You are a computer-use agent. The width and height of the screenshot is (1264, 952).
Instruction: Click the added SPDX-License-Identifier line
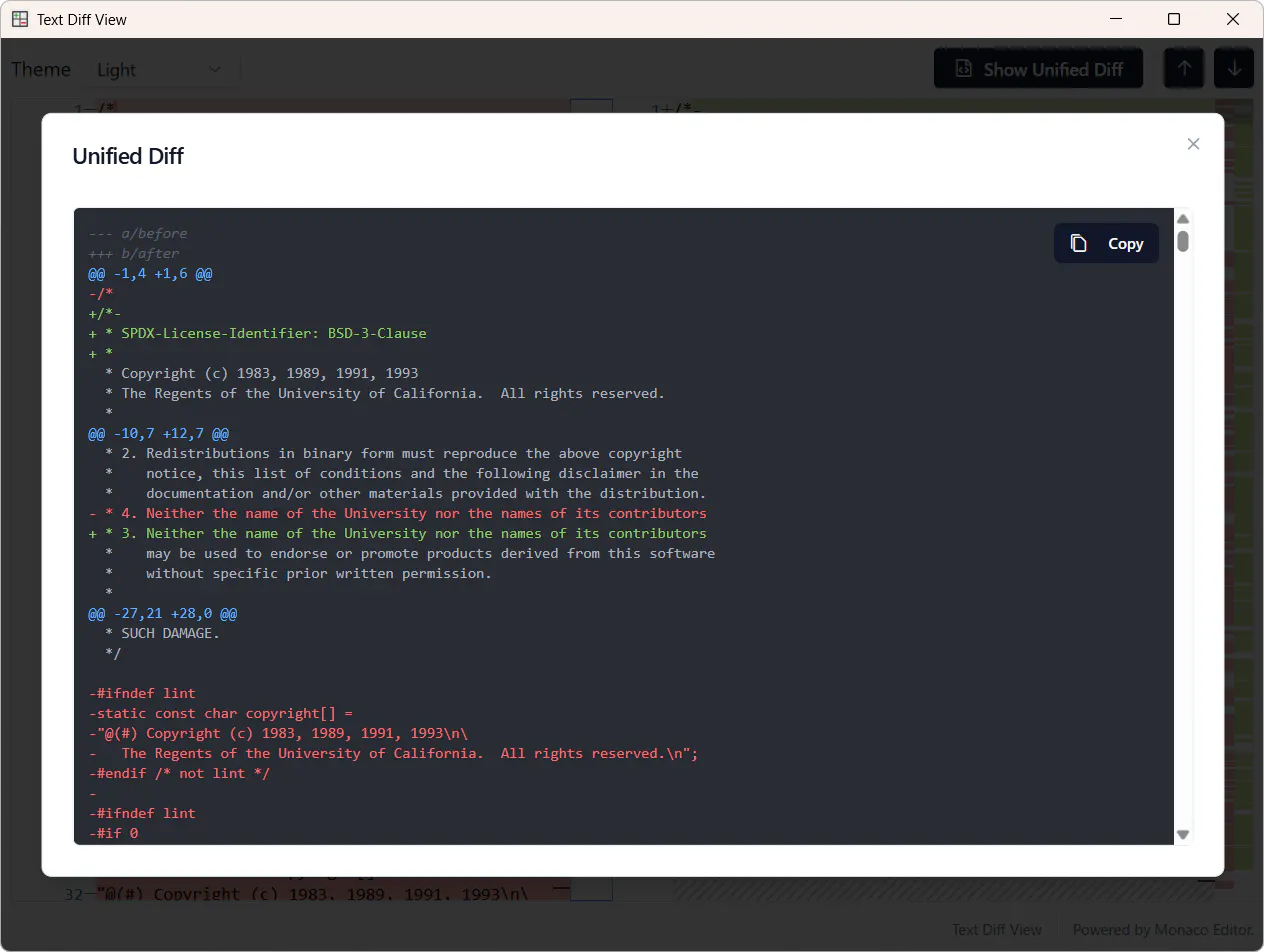coord(257,333)
